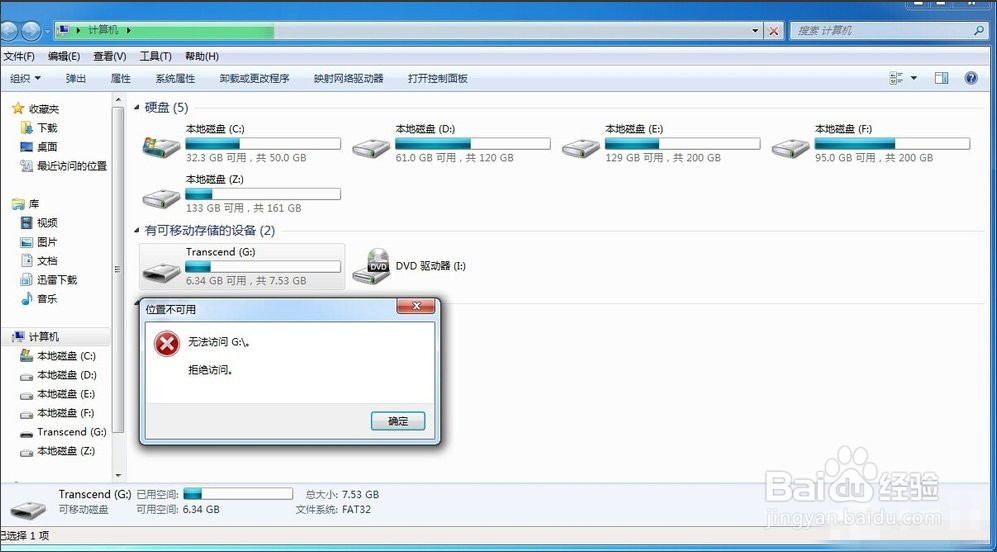Open the 帮助(H) menu
The height and width of the screenshot is (552, 997).
pyautogui.click(x=202, y=56)
